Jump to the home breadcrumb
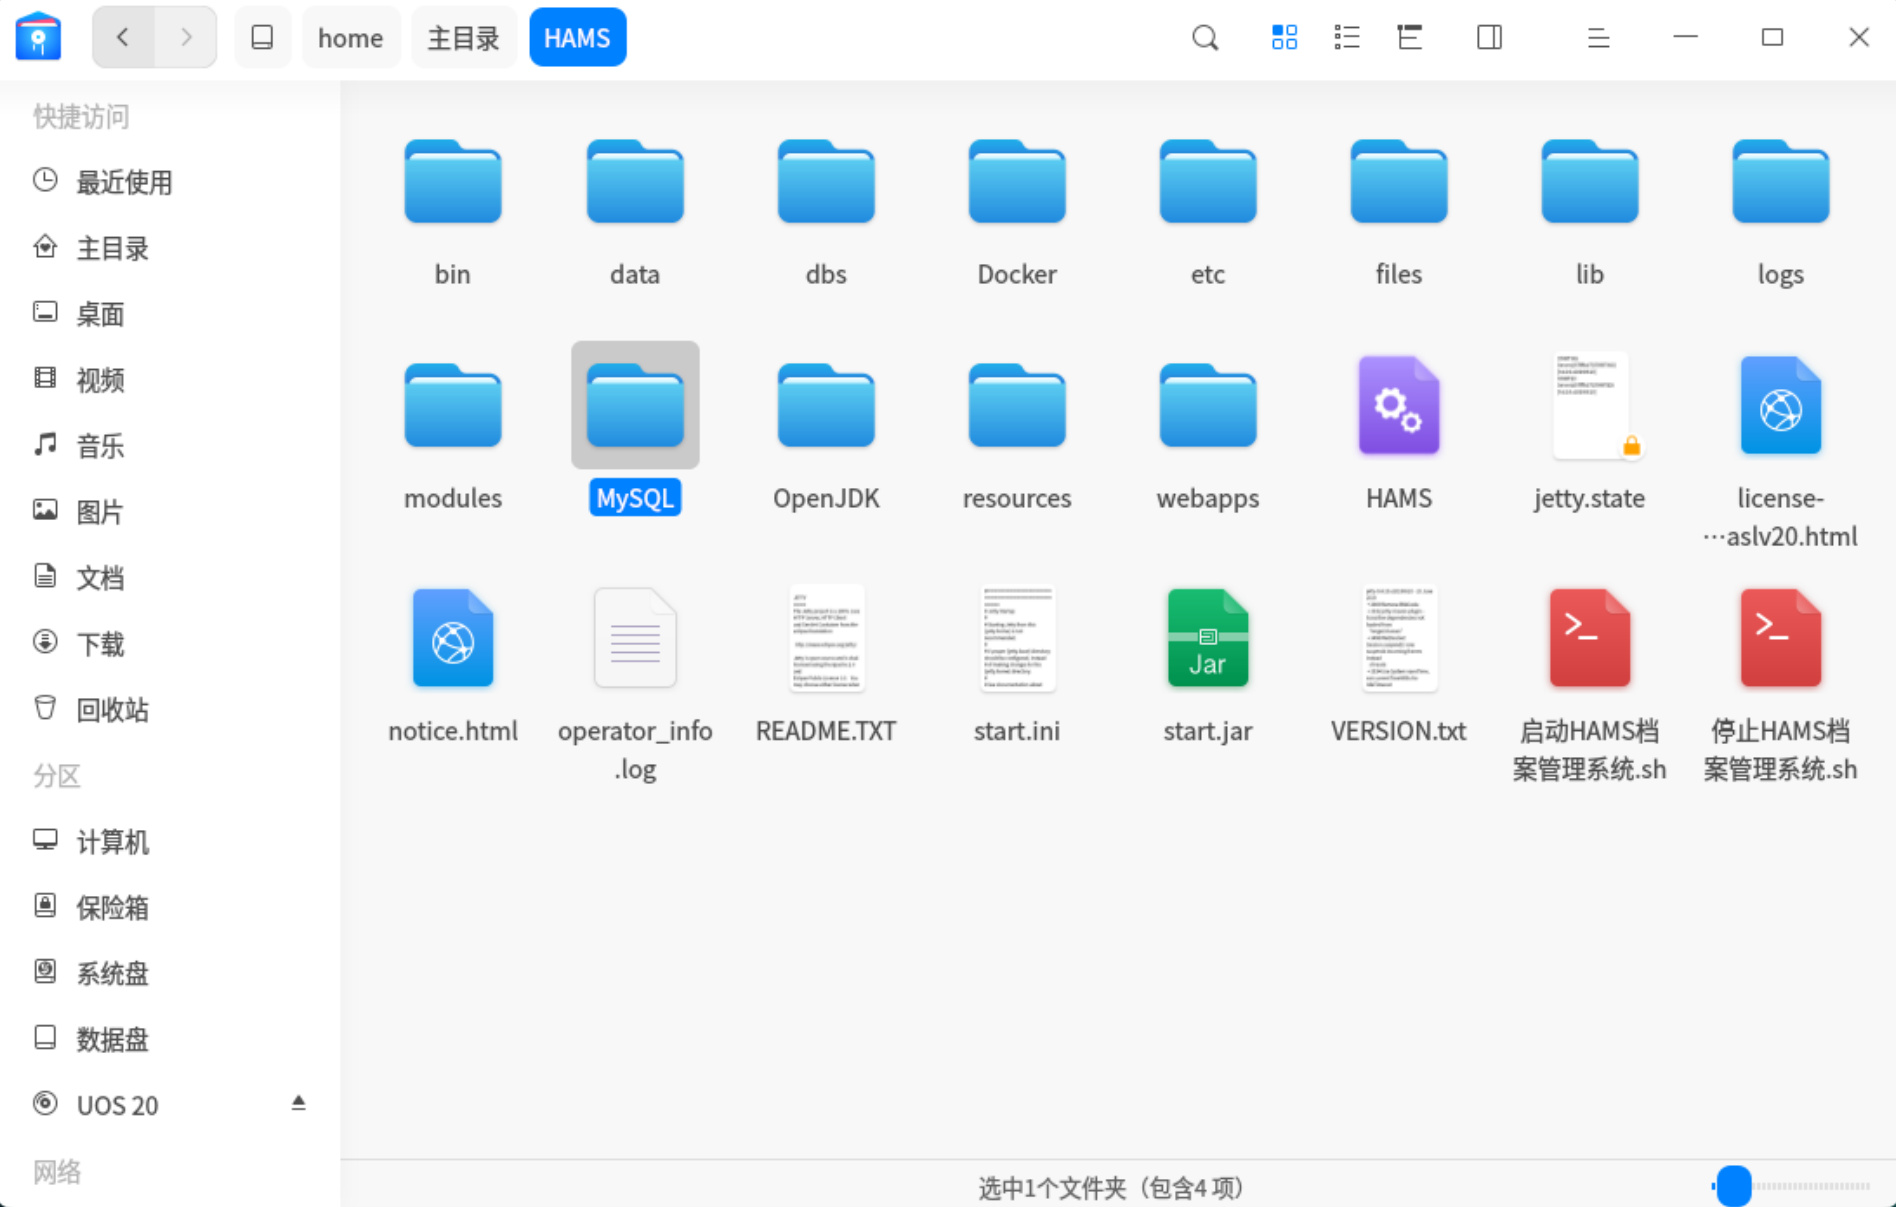This screenshot has width=1896, height=1207. pyautogui.click(x=350, y=38)
